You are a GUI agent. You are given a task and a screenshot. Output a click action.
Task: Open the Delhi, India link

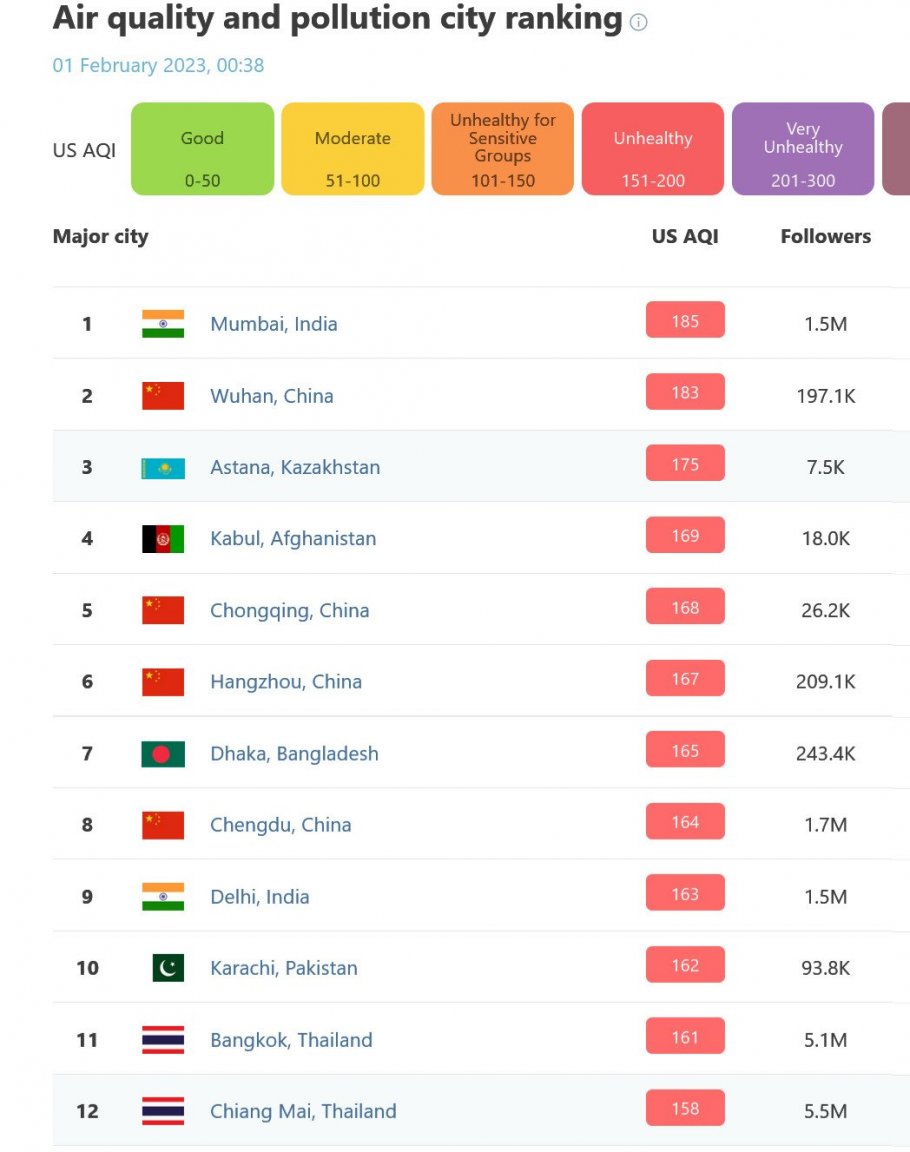259,896
